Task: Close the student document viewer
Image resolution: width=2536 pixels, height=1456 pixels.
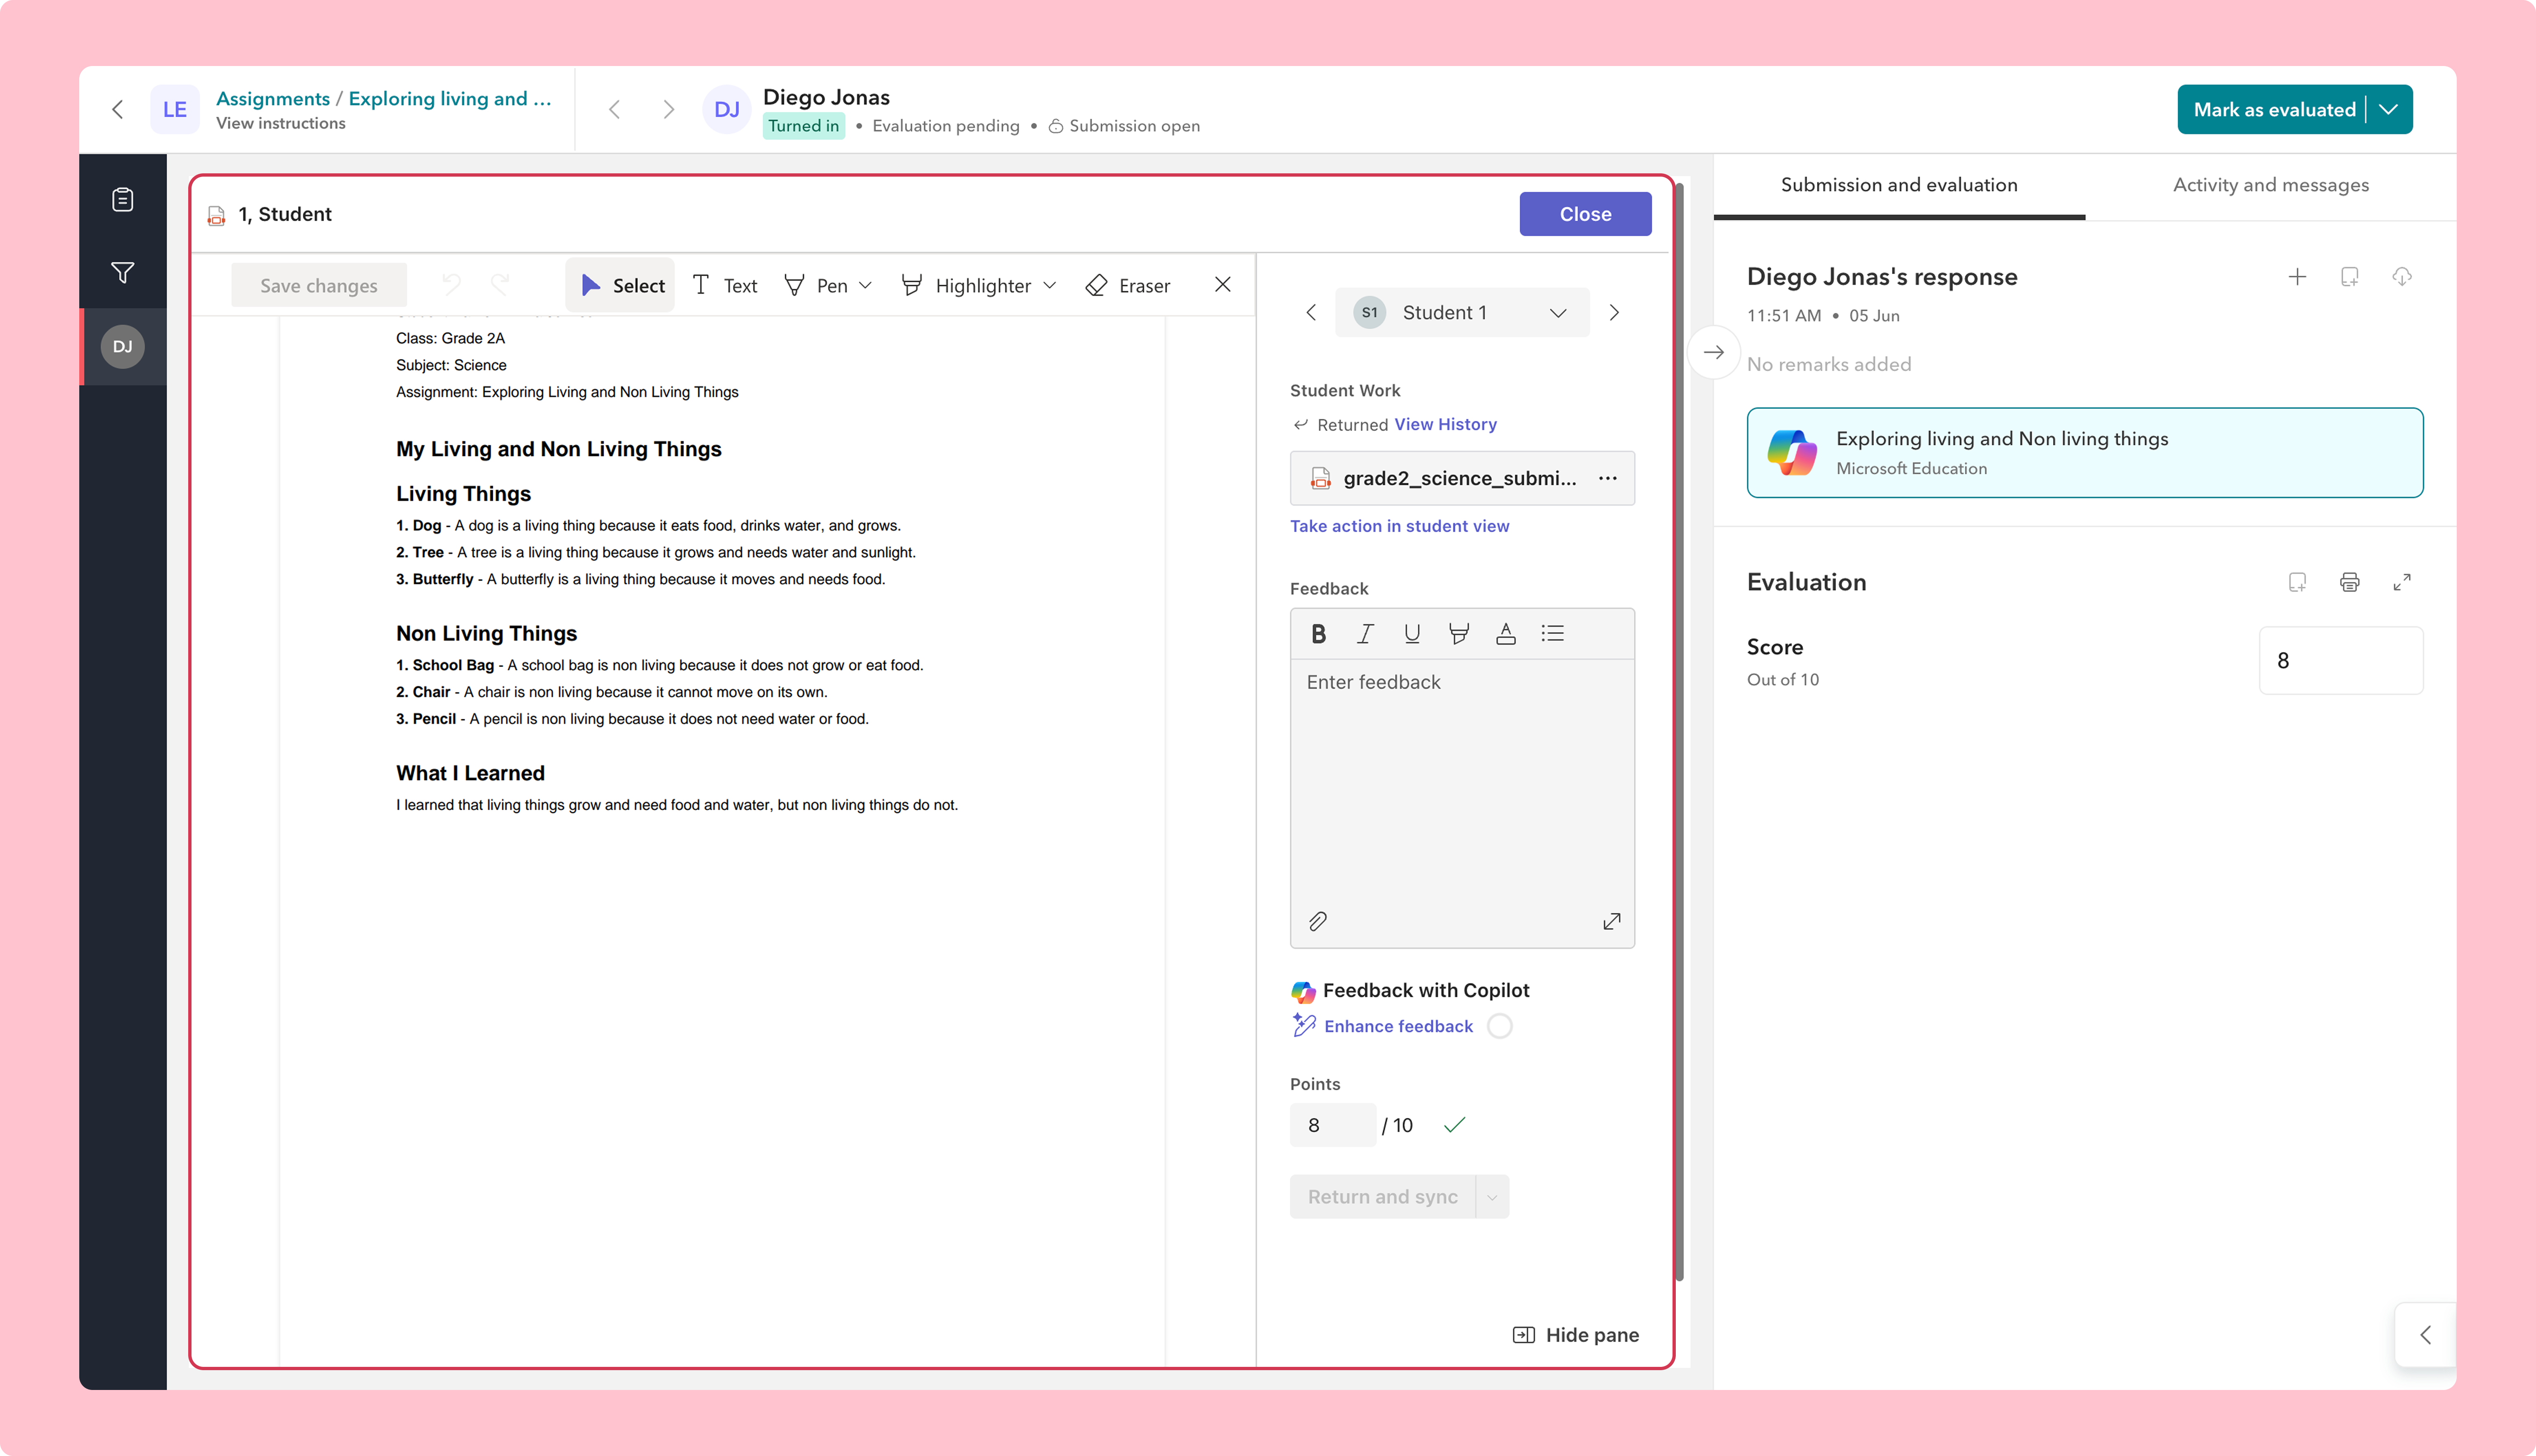Action: 1585,214
